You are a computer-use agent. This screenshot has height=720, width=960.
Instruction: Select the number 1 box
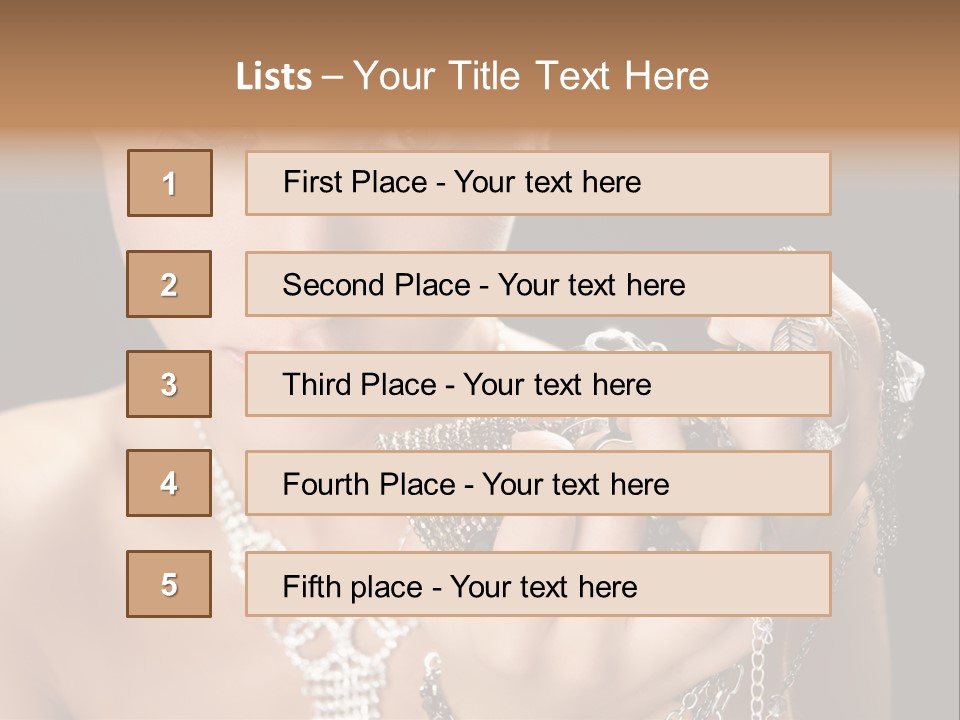170,183
